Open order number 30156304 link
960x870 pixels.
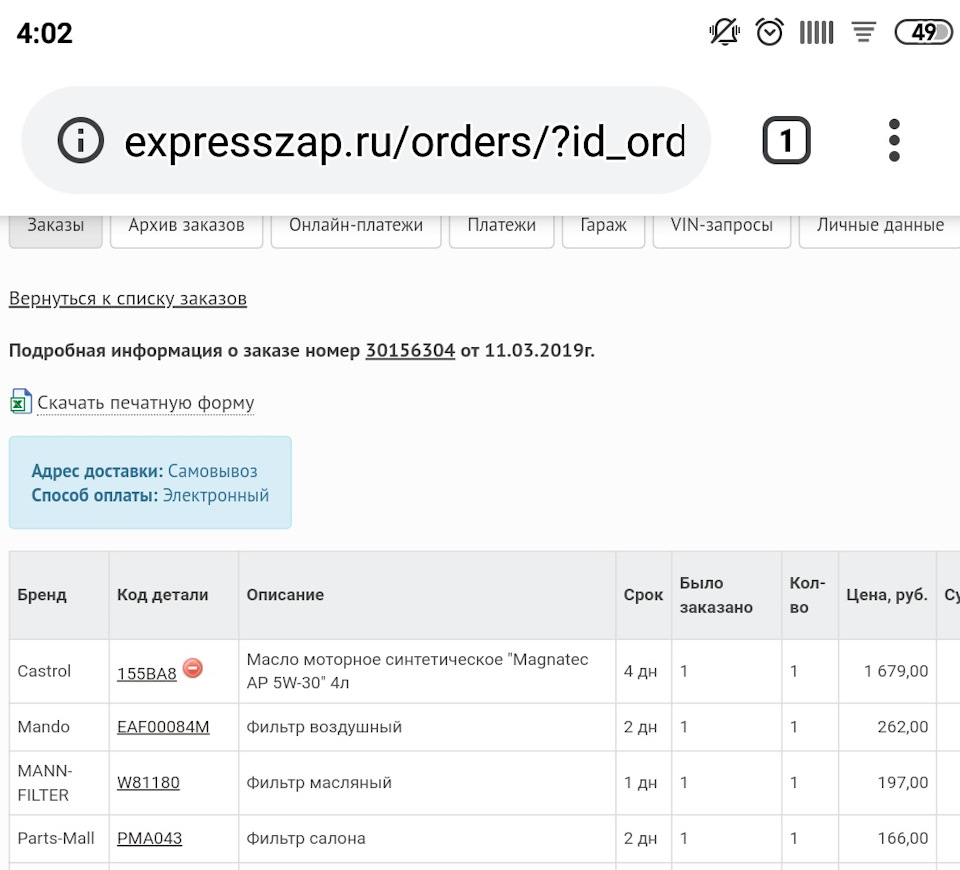(x=410, y=350)
